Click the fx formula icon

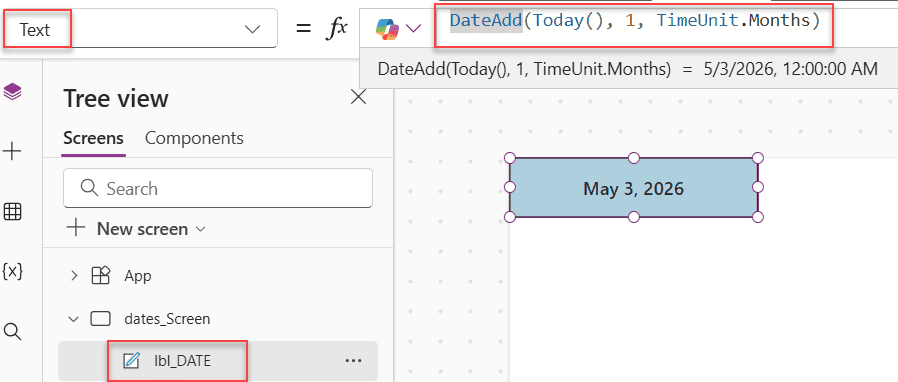[x=336, y=28]
